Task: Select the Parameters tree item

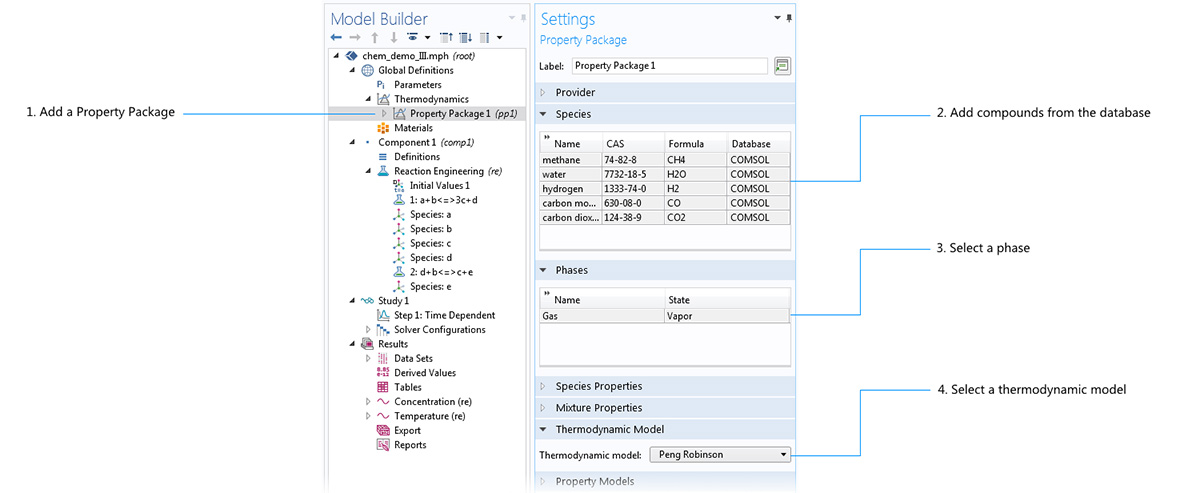Action: (x=417, y=85)
